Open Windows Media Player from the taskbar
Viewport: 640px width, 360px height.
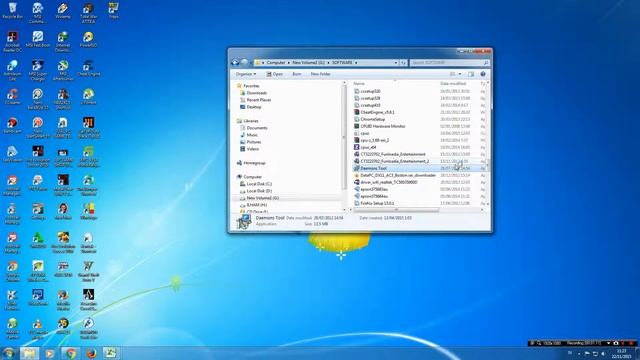tap(50, 353)
